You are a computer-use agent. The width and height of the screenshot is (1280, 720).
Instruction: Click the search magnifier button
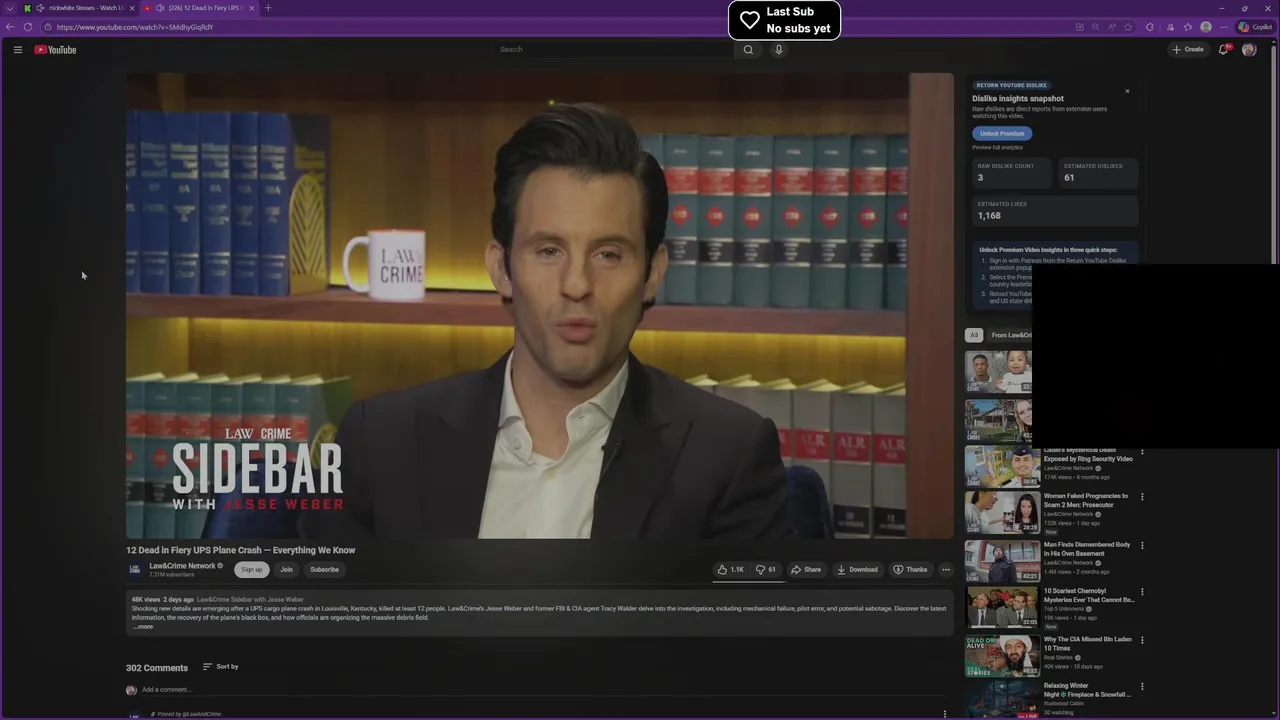pyautogui.click(x=748, y=49)
